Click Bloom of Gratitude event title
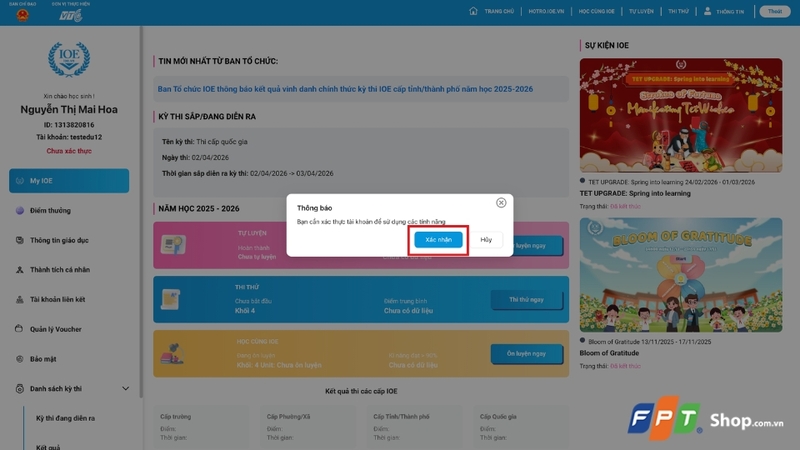The width and height of the screenshot is (800, 450). [x=609, y=353]
